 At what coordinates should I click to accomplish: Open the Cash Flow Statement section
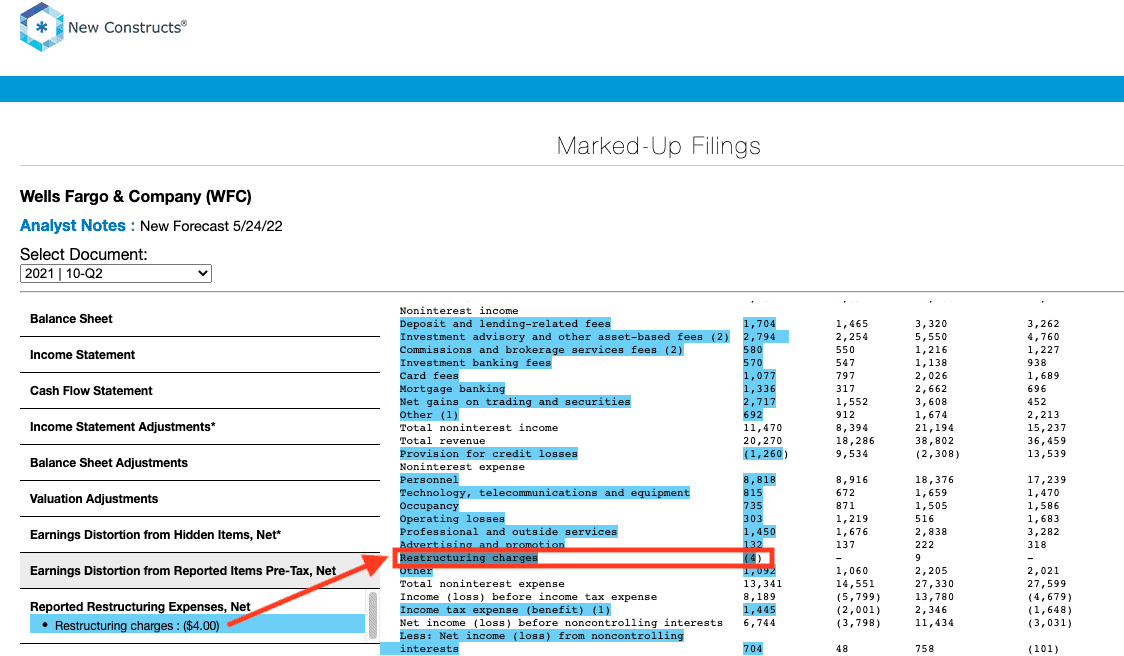pyautogui.click(x=91, y=391)
